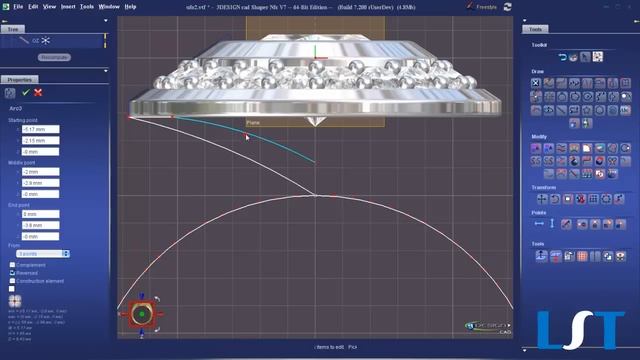
Task: Click the icon left of green checkmark
Action: [x=10, y=93]
